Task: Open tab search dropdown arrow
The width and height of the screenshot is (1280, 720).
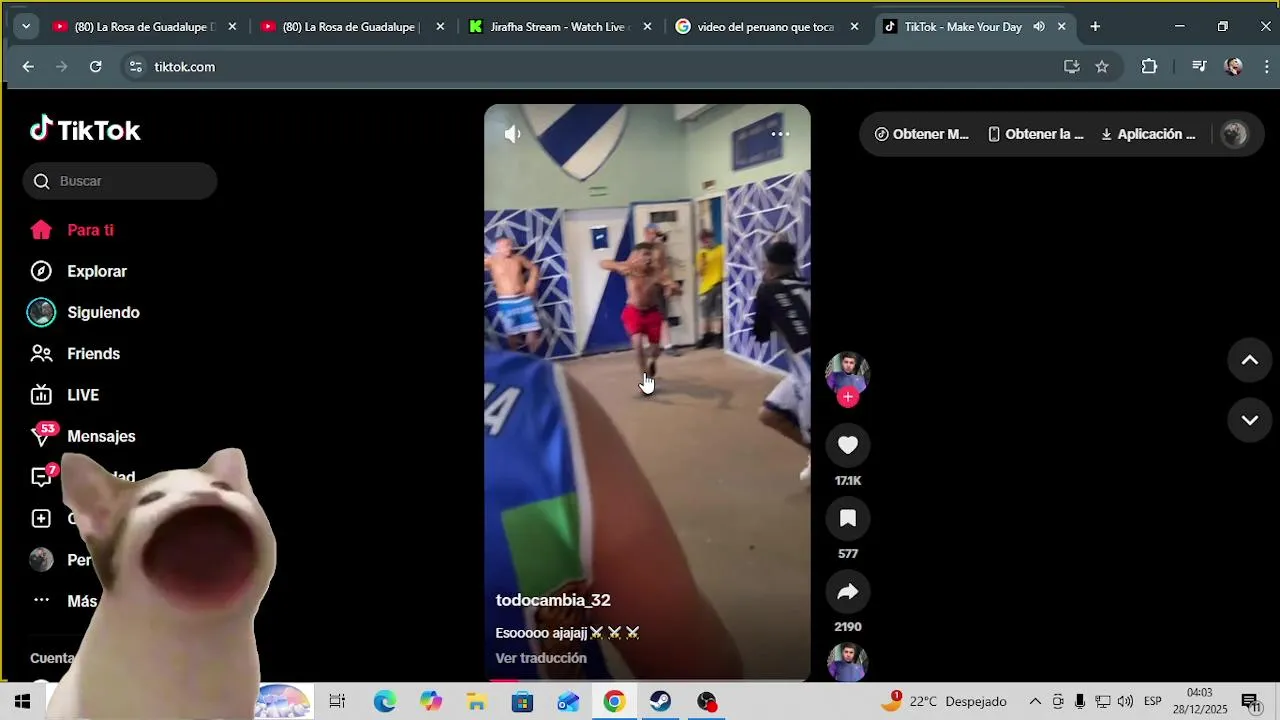Action: (x=25, y=27)
